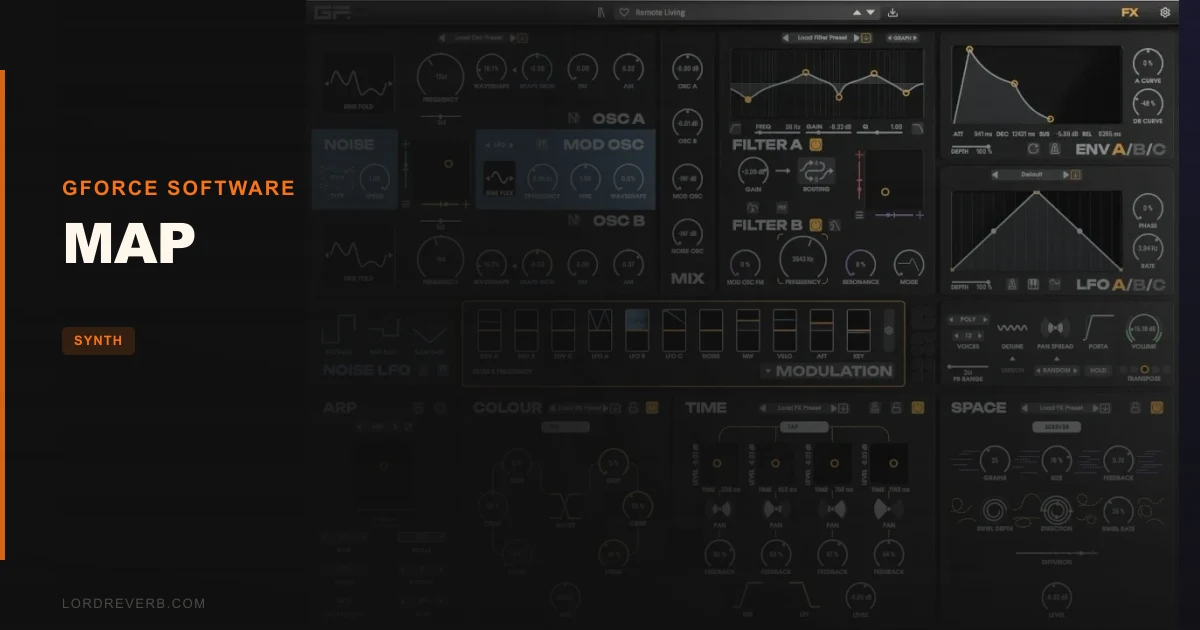This screenshot has height=630, width=1200.
Task: Select the KEY modulation slot
Action: click(x=859, y=332)
